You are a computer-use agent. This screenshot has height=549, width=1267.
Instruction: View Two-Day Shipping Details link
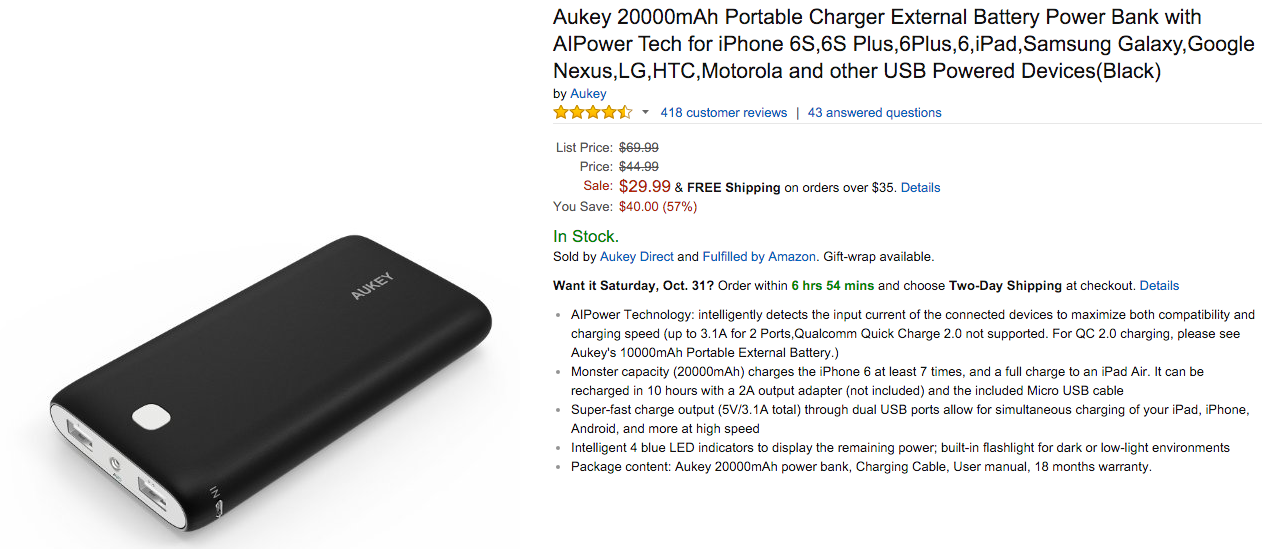1159,286
